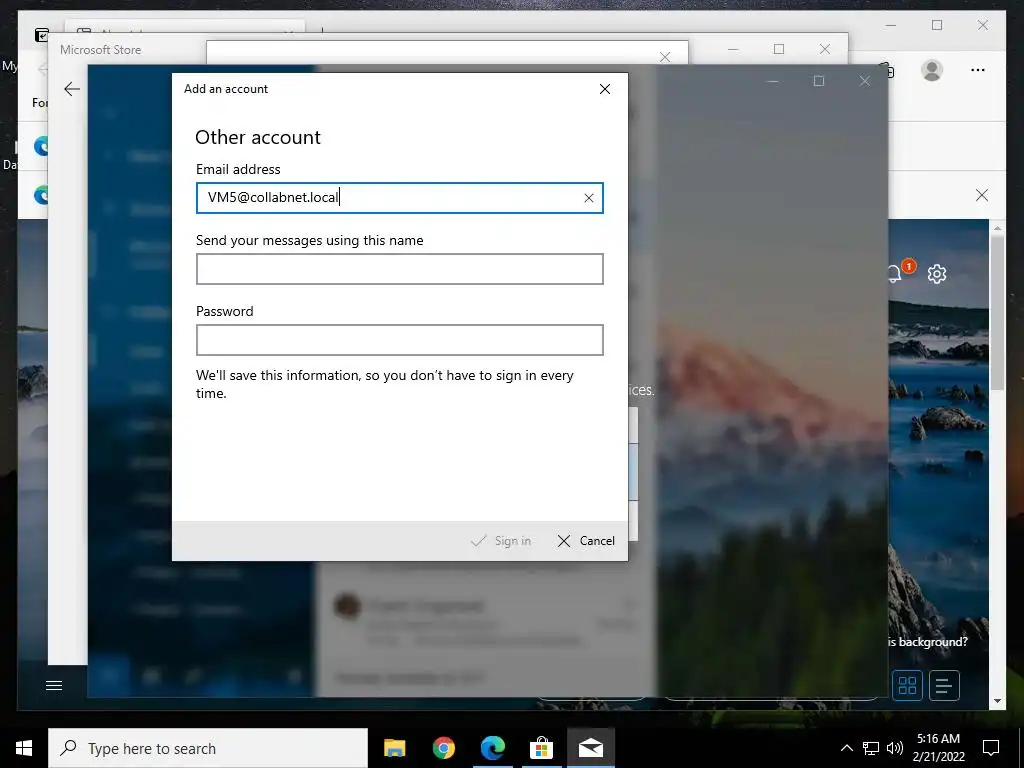This screenshot has height=768, width=1024.
Task: Close the Add an account dialog
Action: point(605,89)
